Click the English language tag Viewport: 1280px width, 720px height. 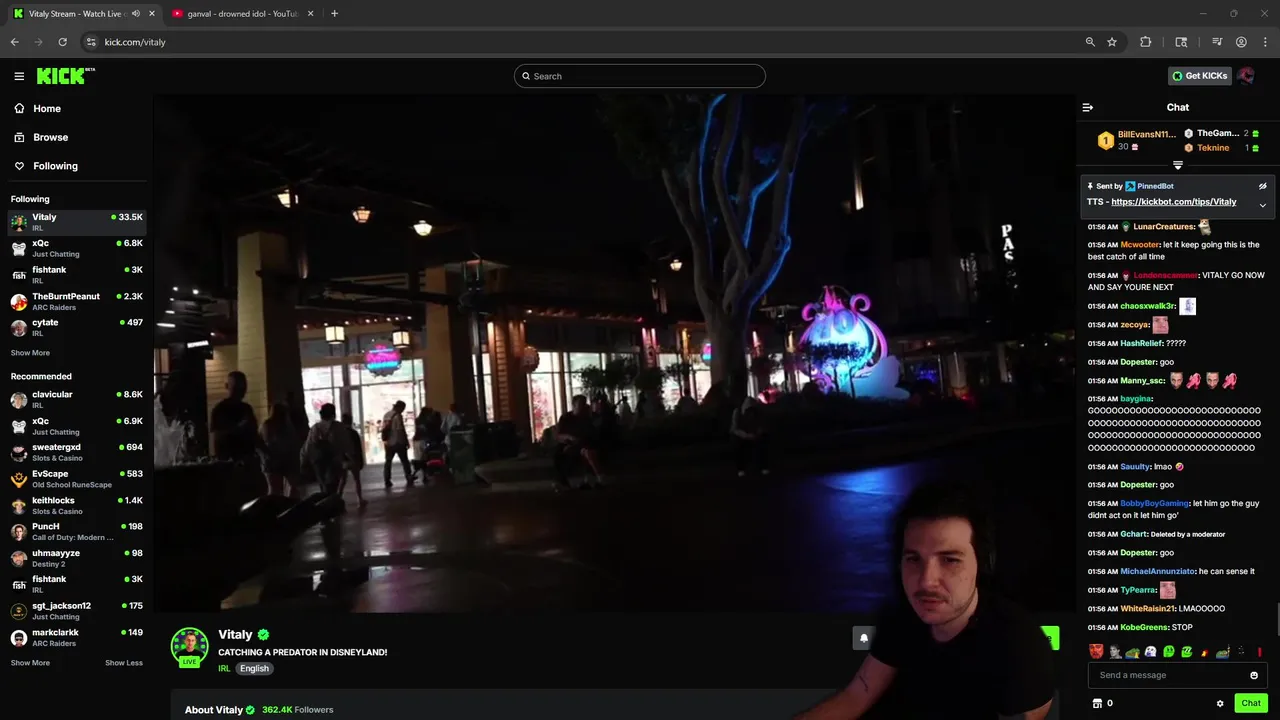(254, 668)
